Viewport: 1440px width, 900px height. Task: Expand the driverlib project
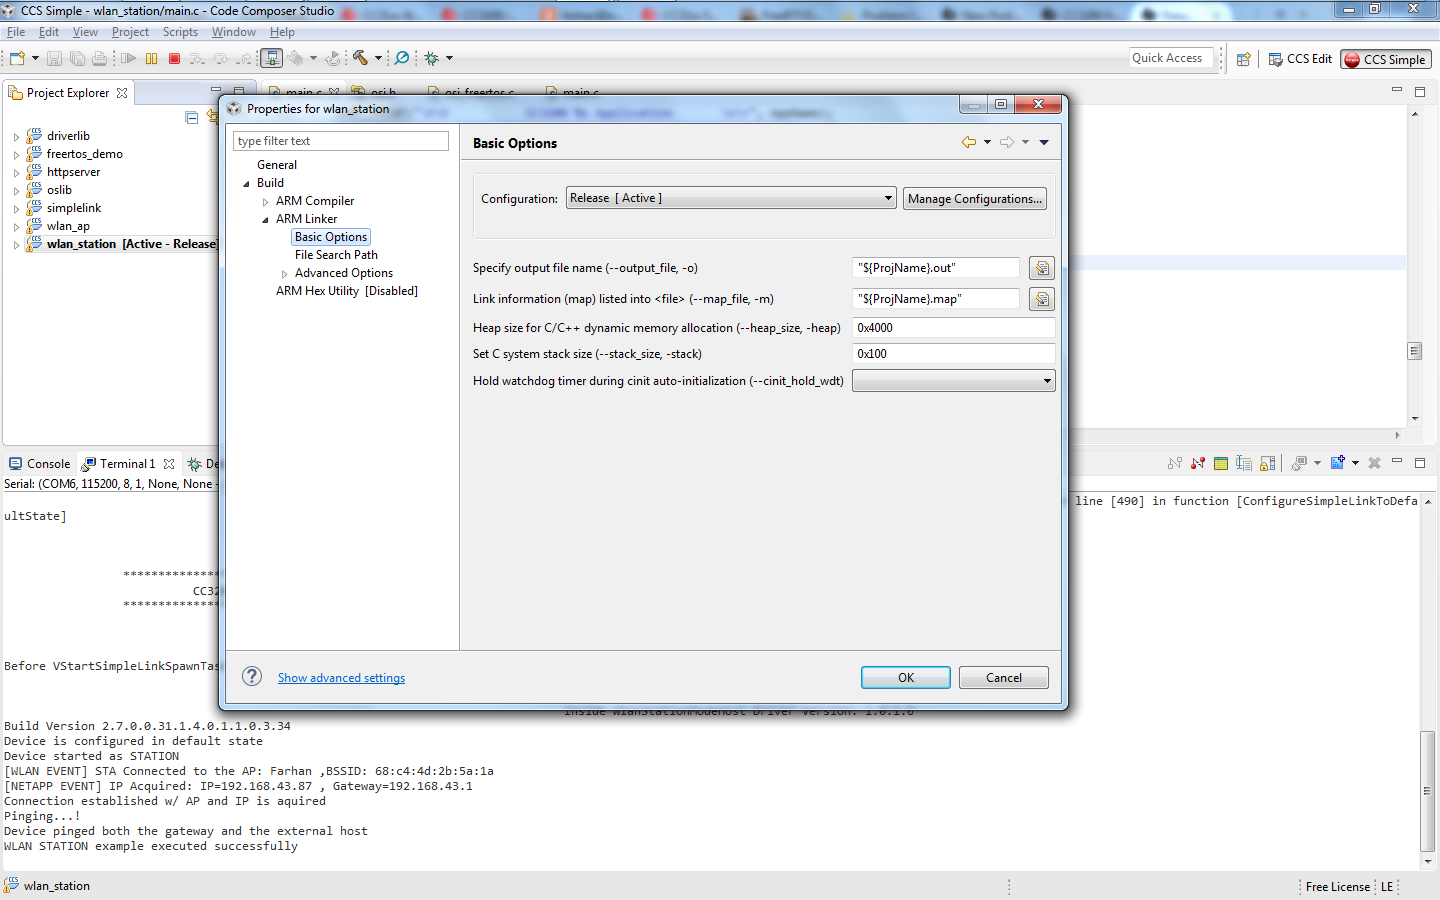(16, 137)
